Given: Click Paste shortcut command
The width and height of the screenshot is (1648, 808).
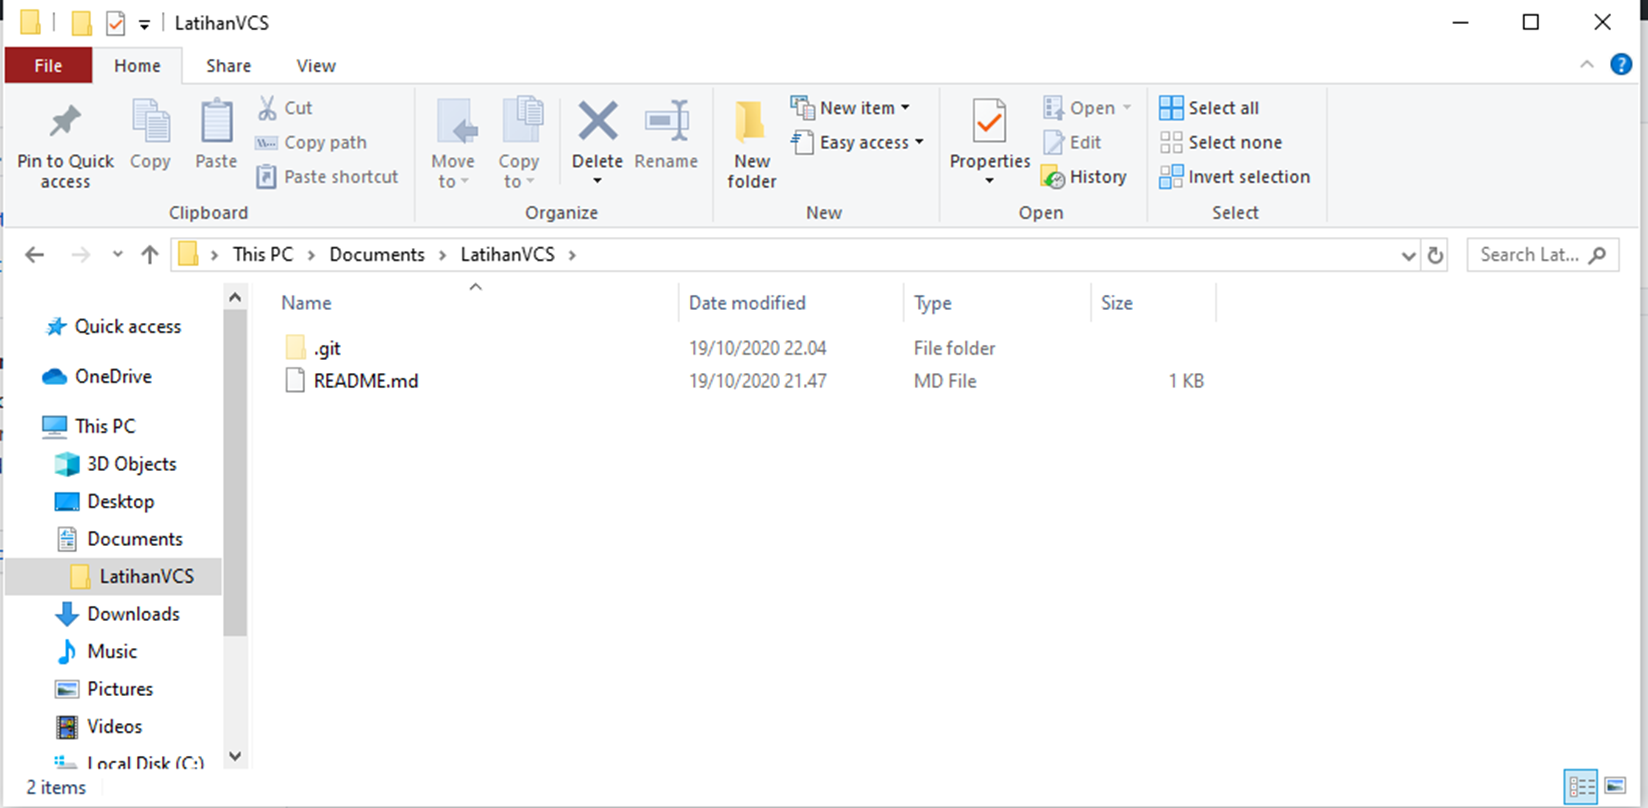Looking at the screenshot, I should click(327, 177).
